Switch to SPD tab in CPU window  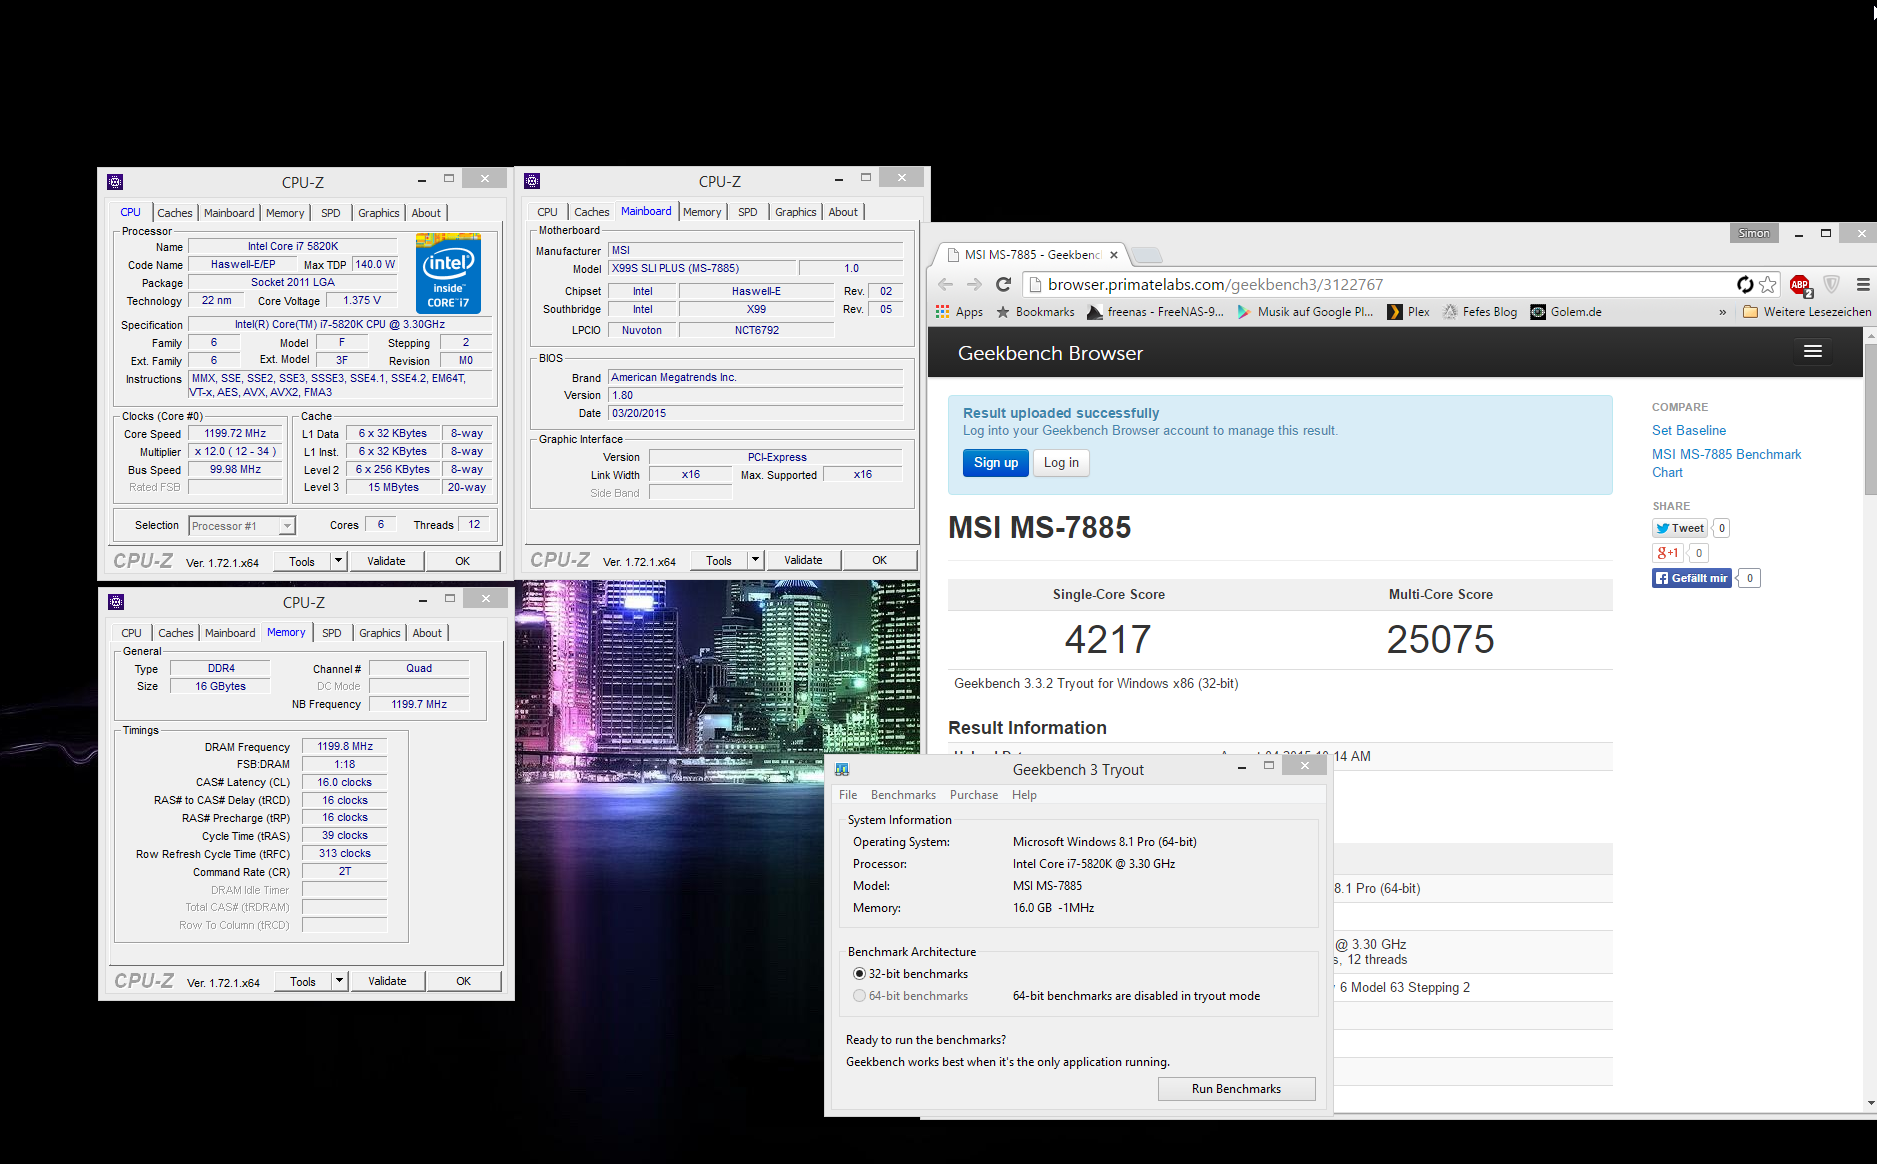331,213
